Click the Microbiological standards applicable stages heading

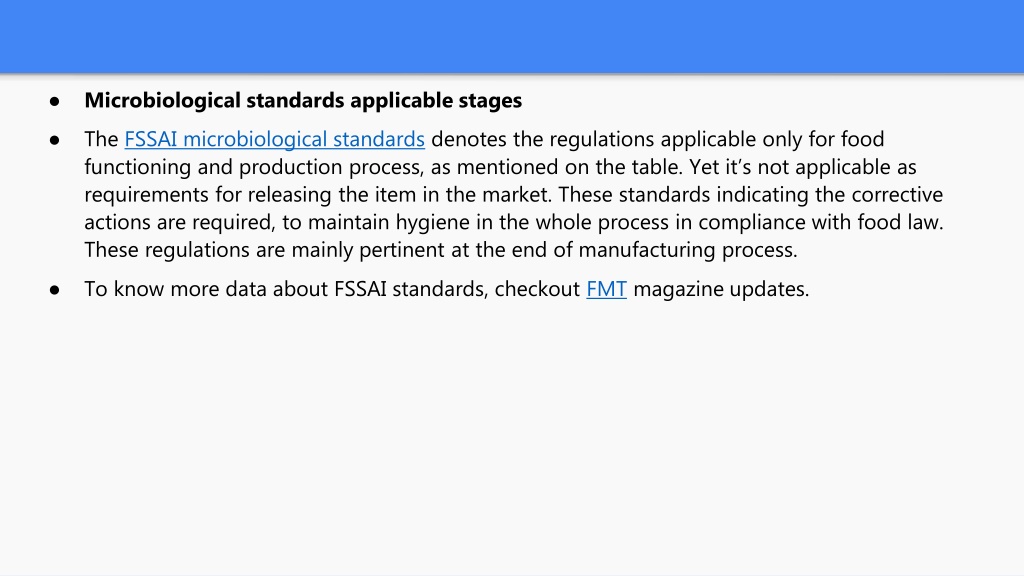pos(303,100)
